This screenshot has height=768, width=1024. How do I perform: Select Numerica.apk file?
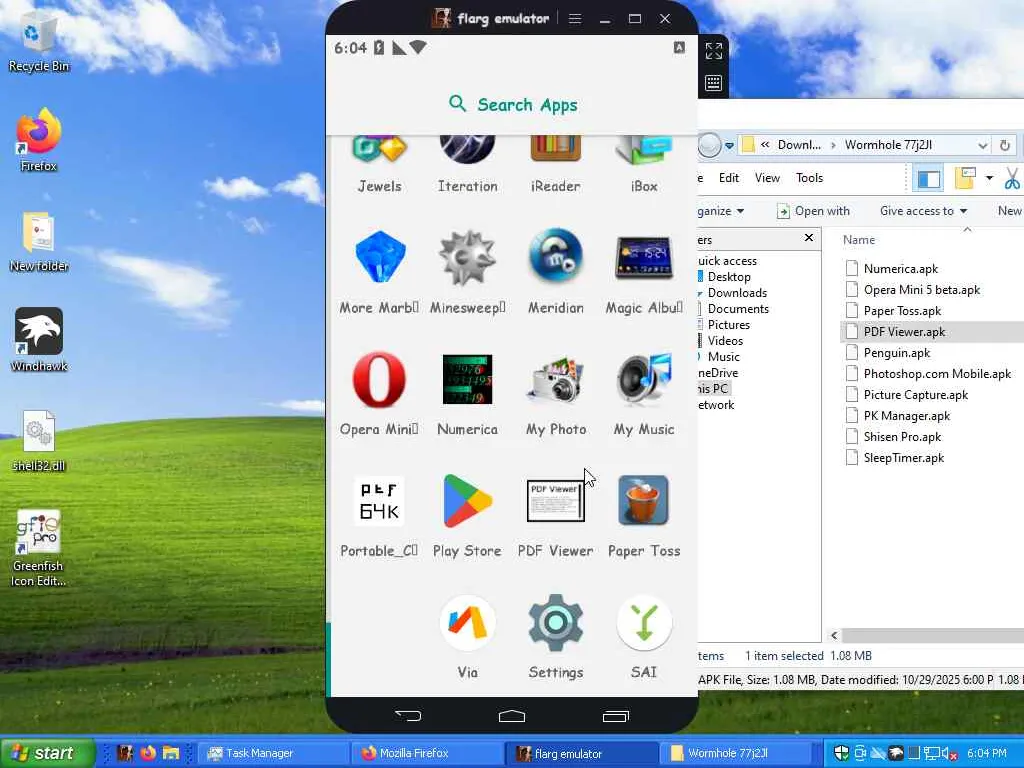coord(901,268)
